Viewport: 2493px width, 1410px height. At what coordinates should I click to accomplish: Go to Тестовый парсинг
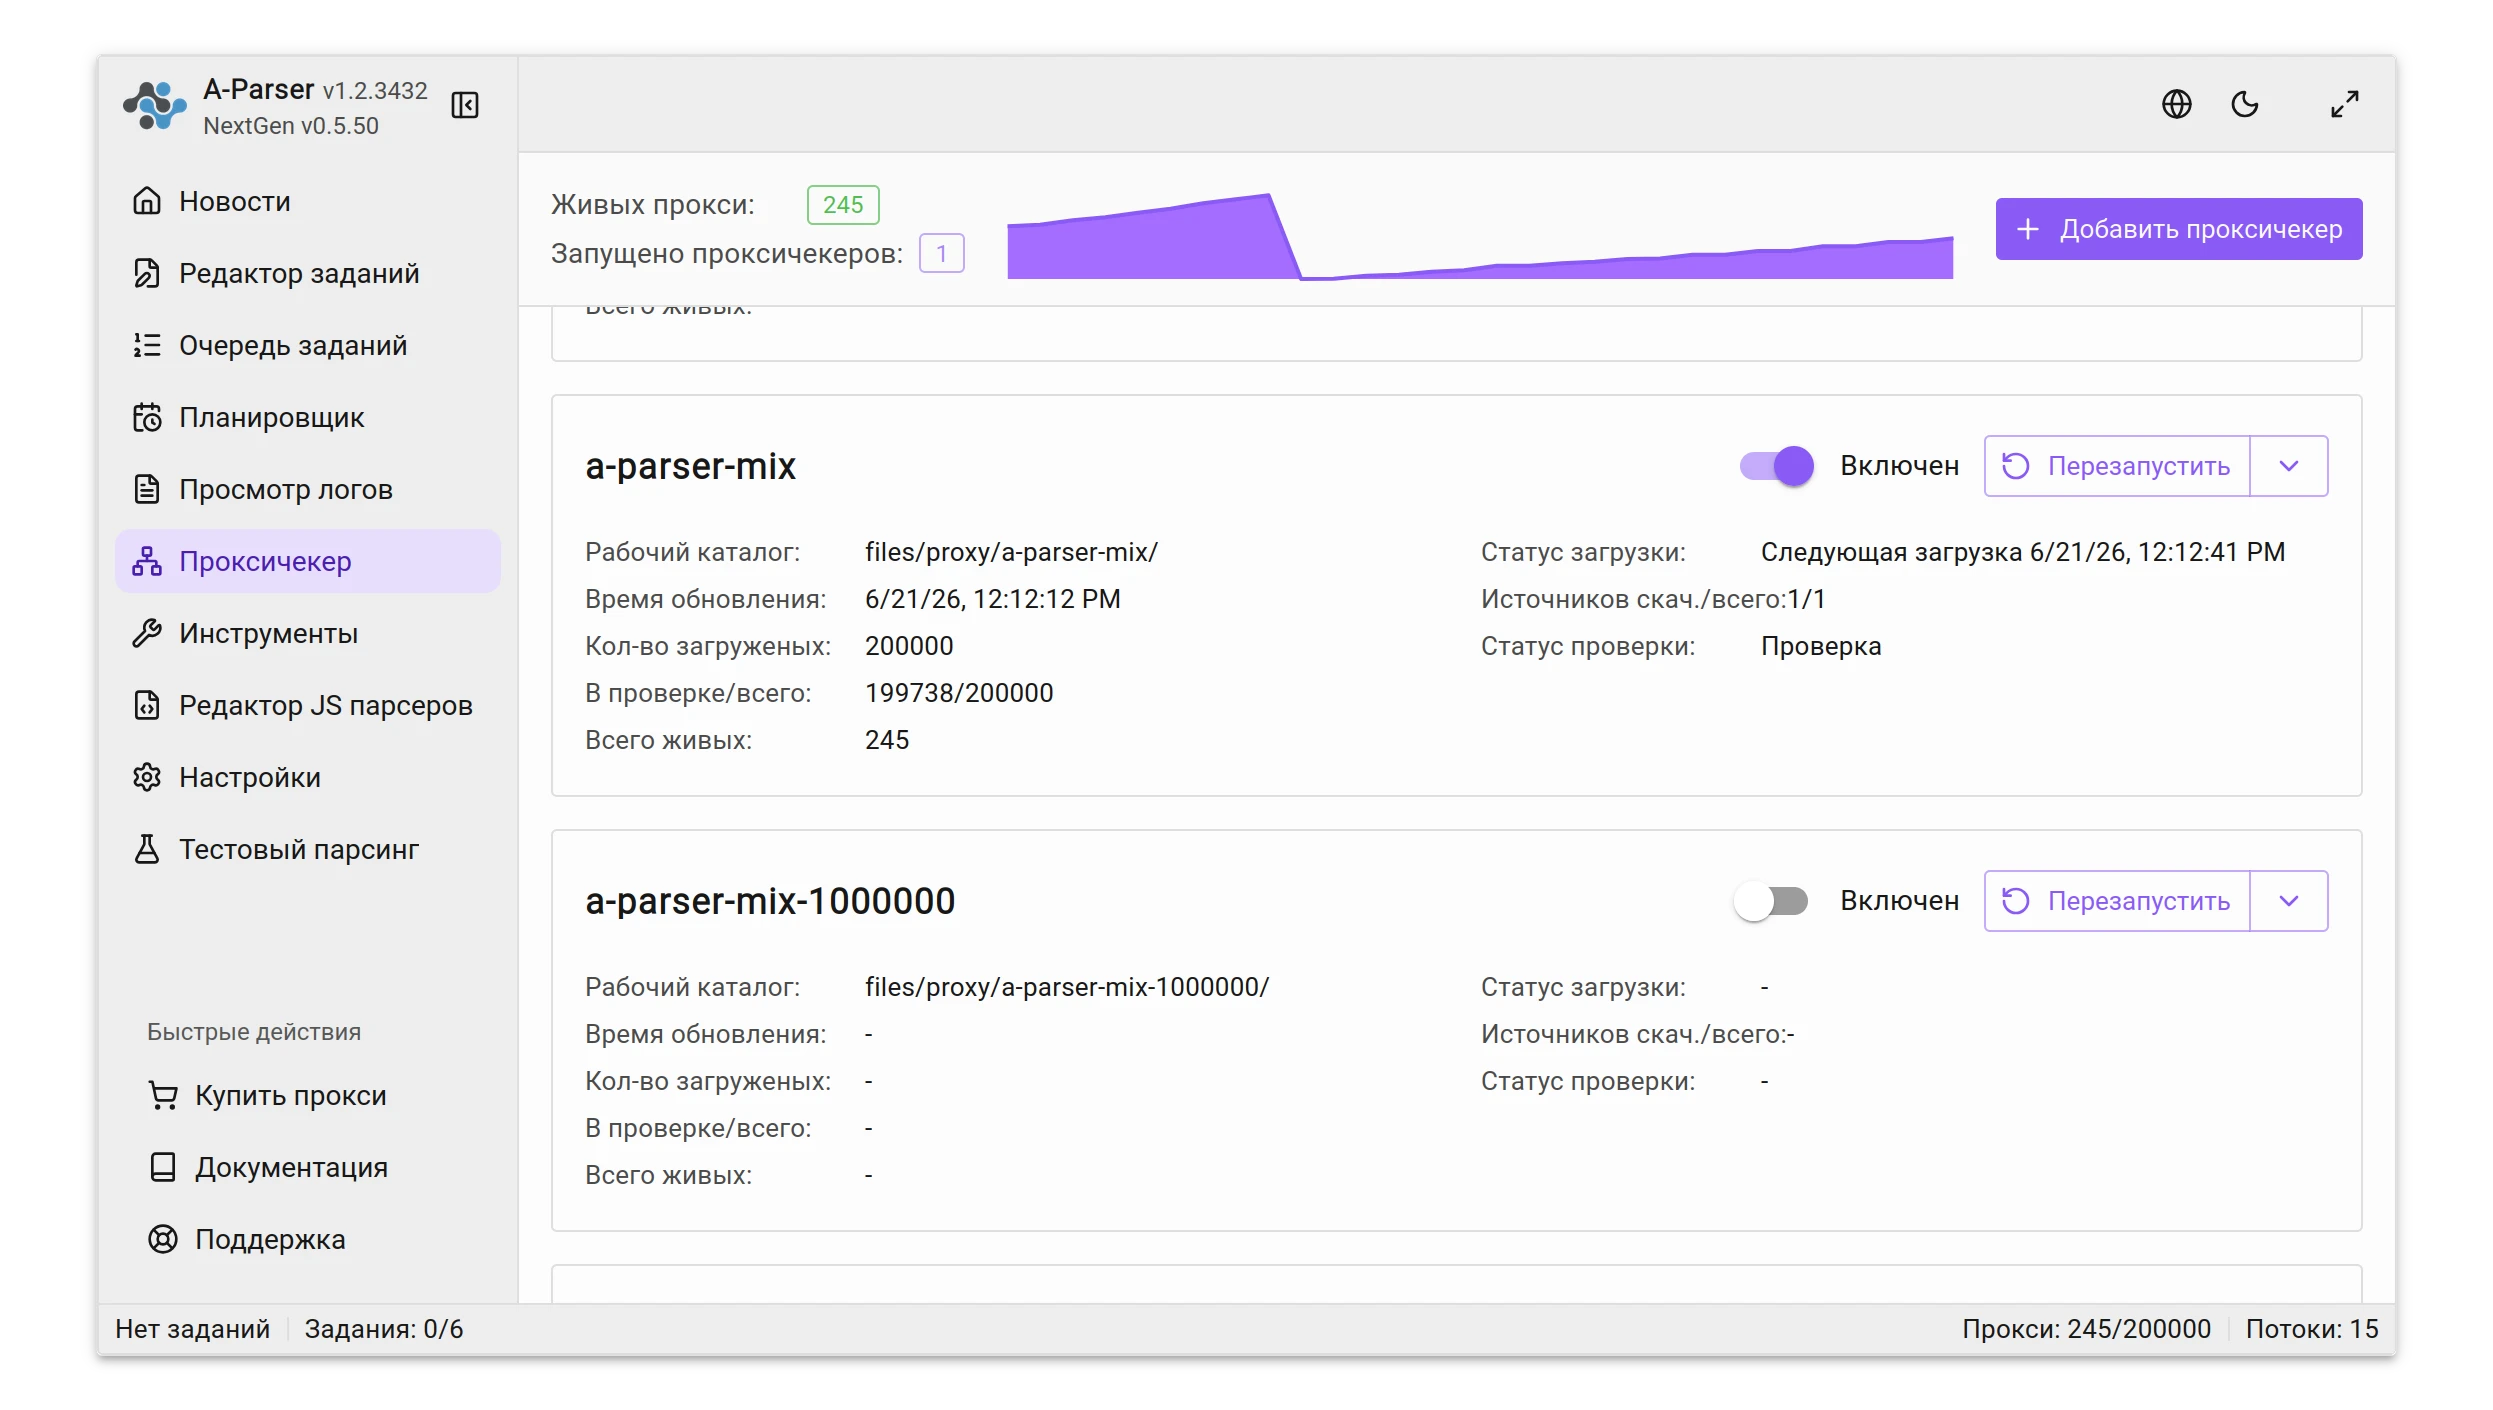coord(308,849)
